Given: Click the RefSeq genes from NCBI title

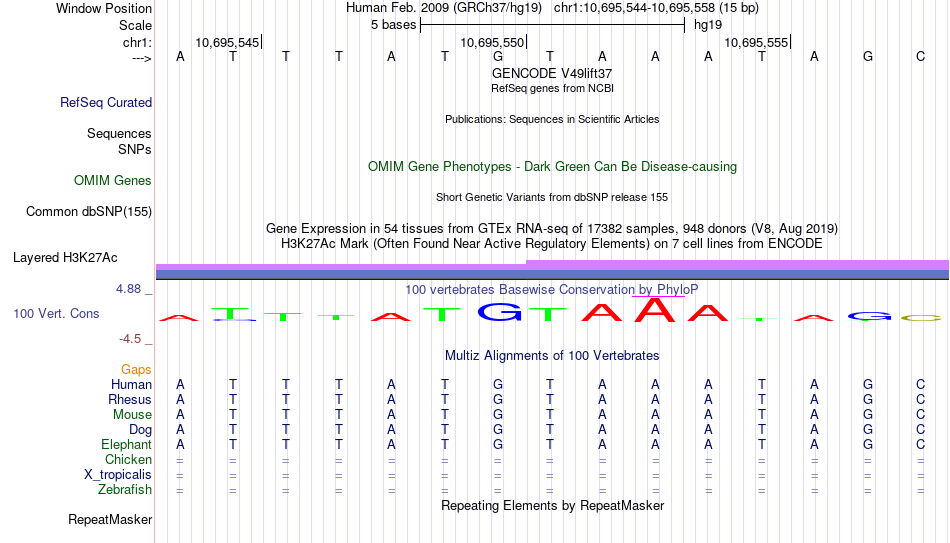Looking at the screenshot, I should pyautogui.click(x=553, y=88).
